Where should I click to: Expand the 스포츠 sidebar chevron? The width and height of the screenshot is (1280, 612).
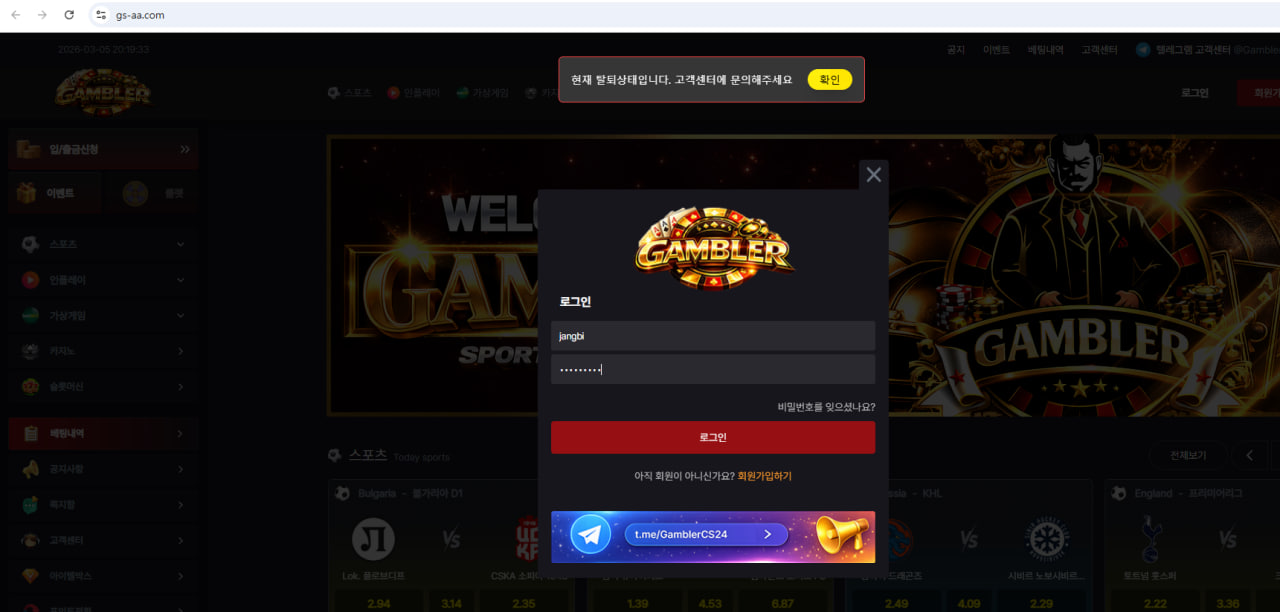[x=180, y=244]
